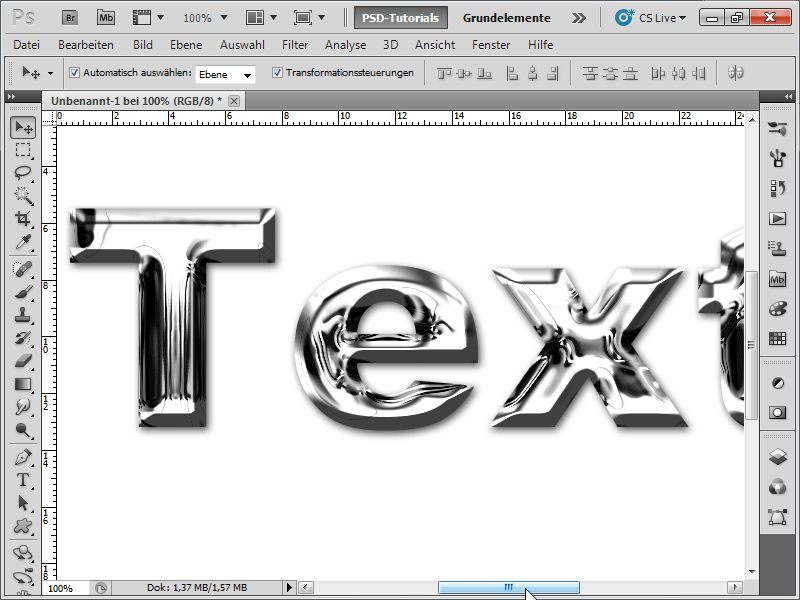Collapse right panel dock arrows
Image resolution: width=800 pixels, height=600 pixels.
788,96
